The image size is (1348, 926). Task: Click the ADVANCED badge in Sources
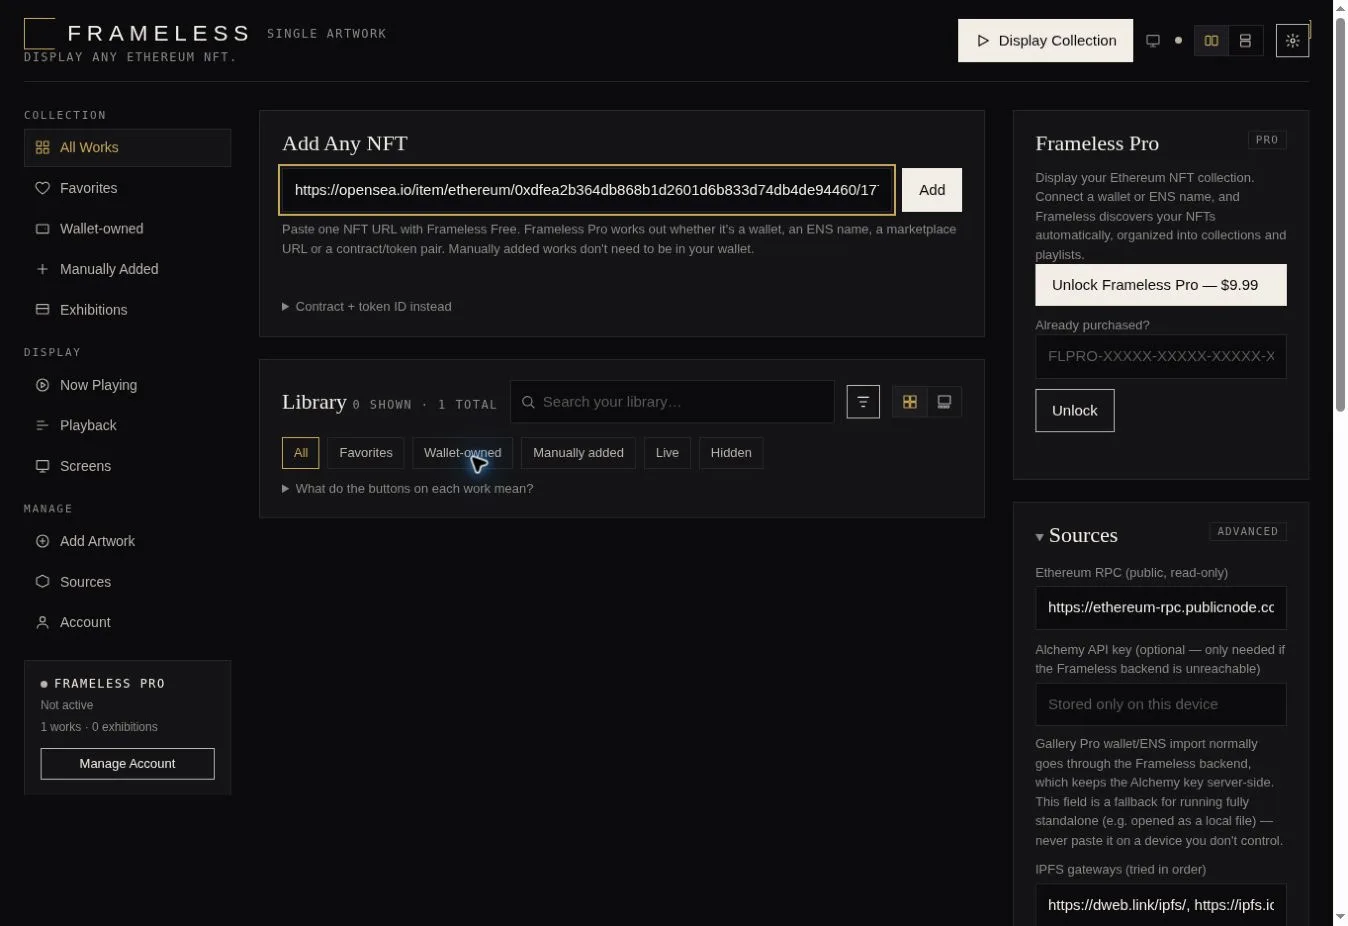1248,532
